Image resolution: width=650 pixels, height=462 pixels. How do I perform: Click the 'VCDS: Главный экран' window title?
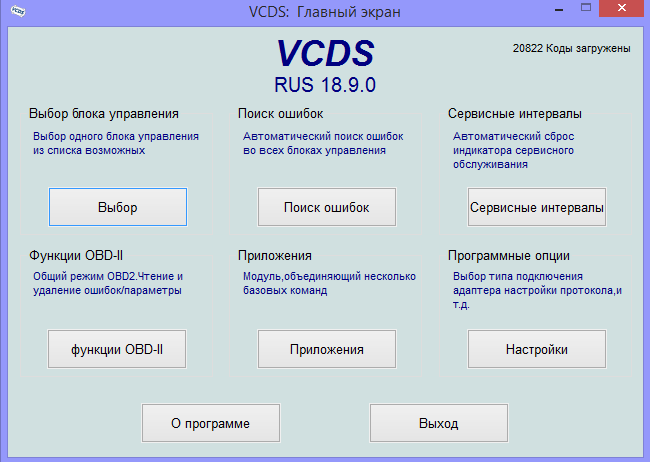click(325, 12)
